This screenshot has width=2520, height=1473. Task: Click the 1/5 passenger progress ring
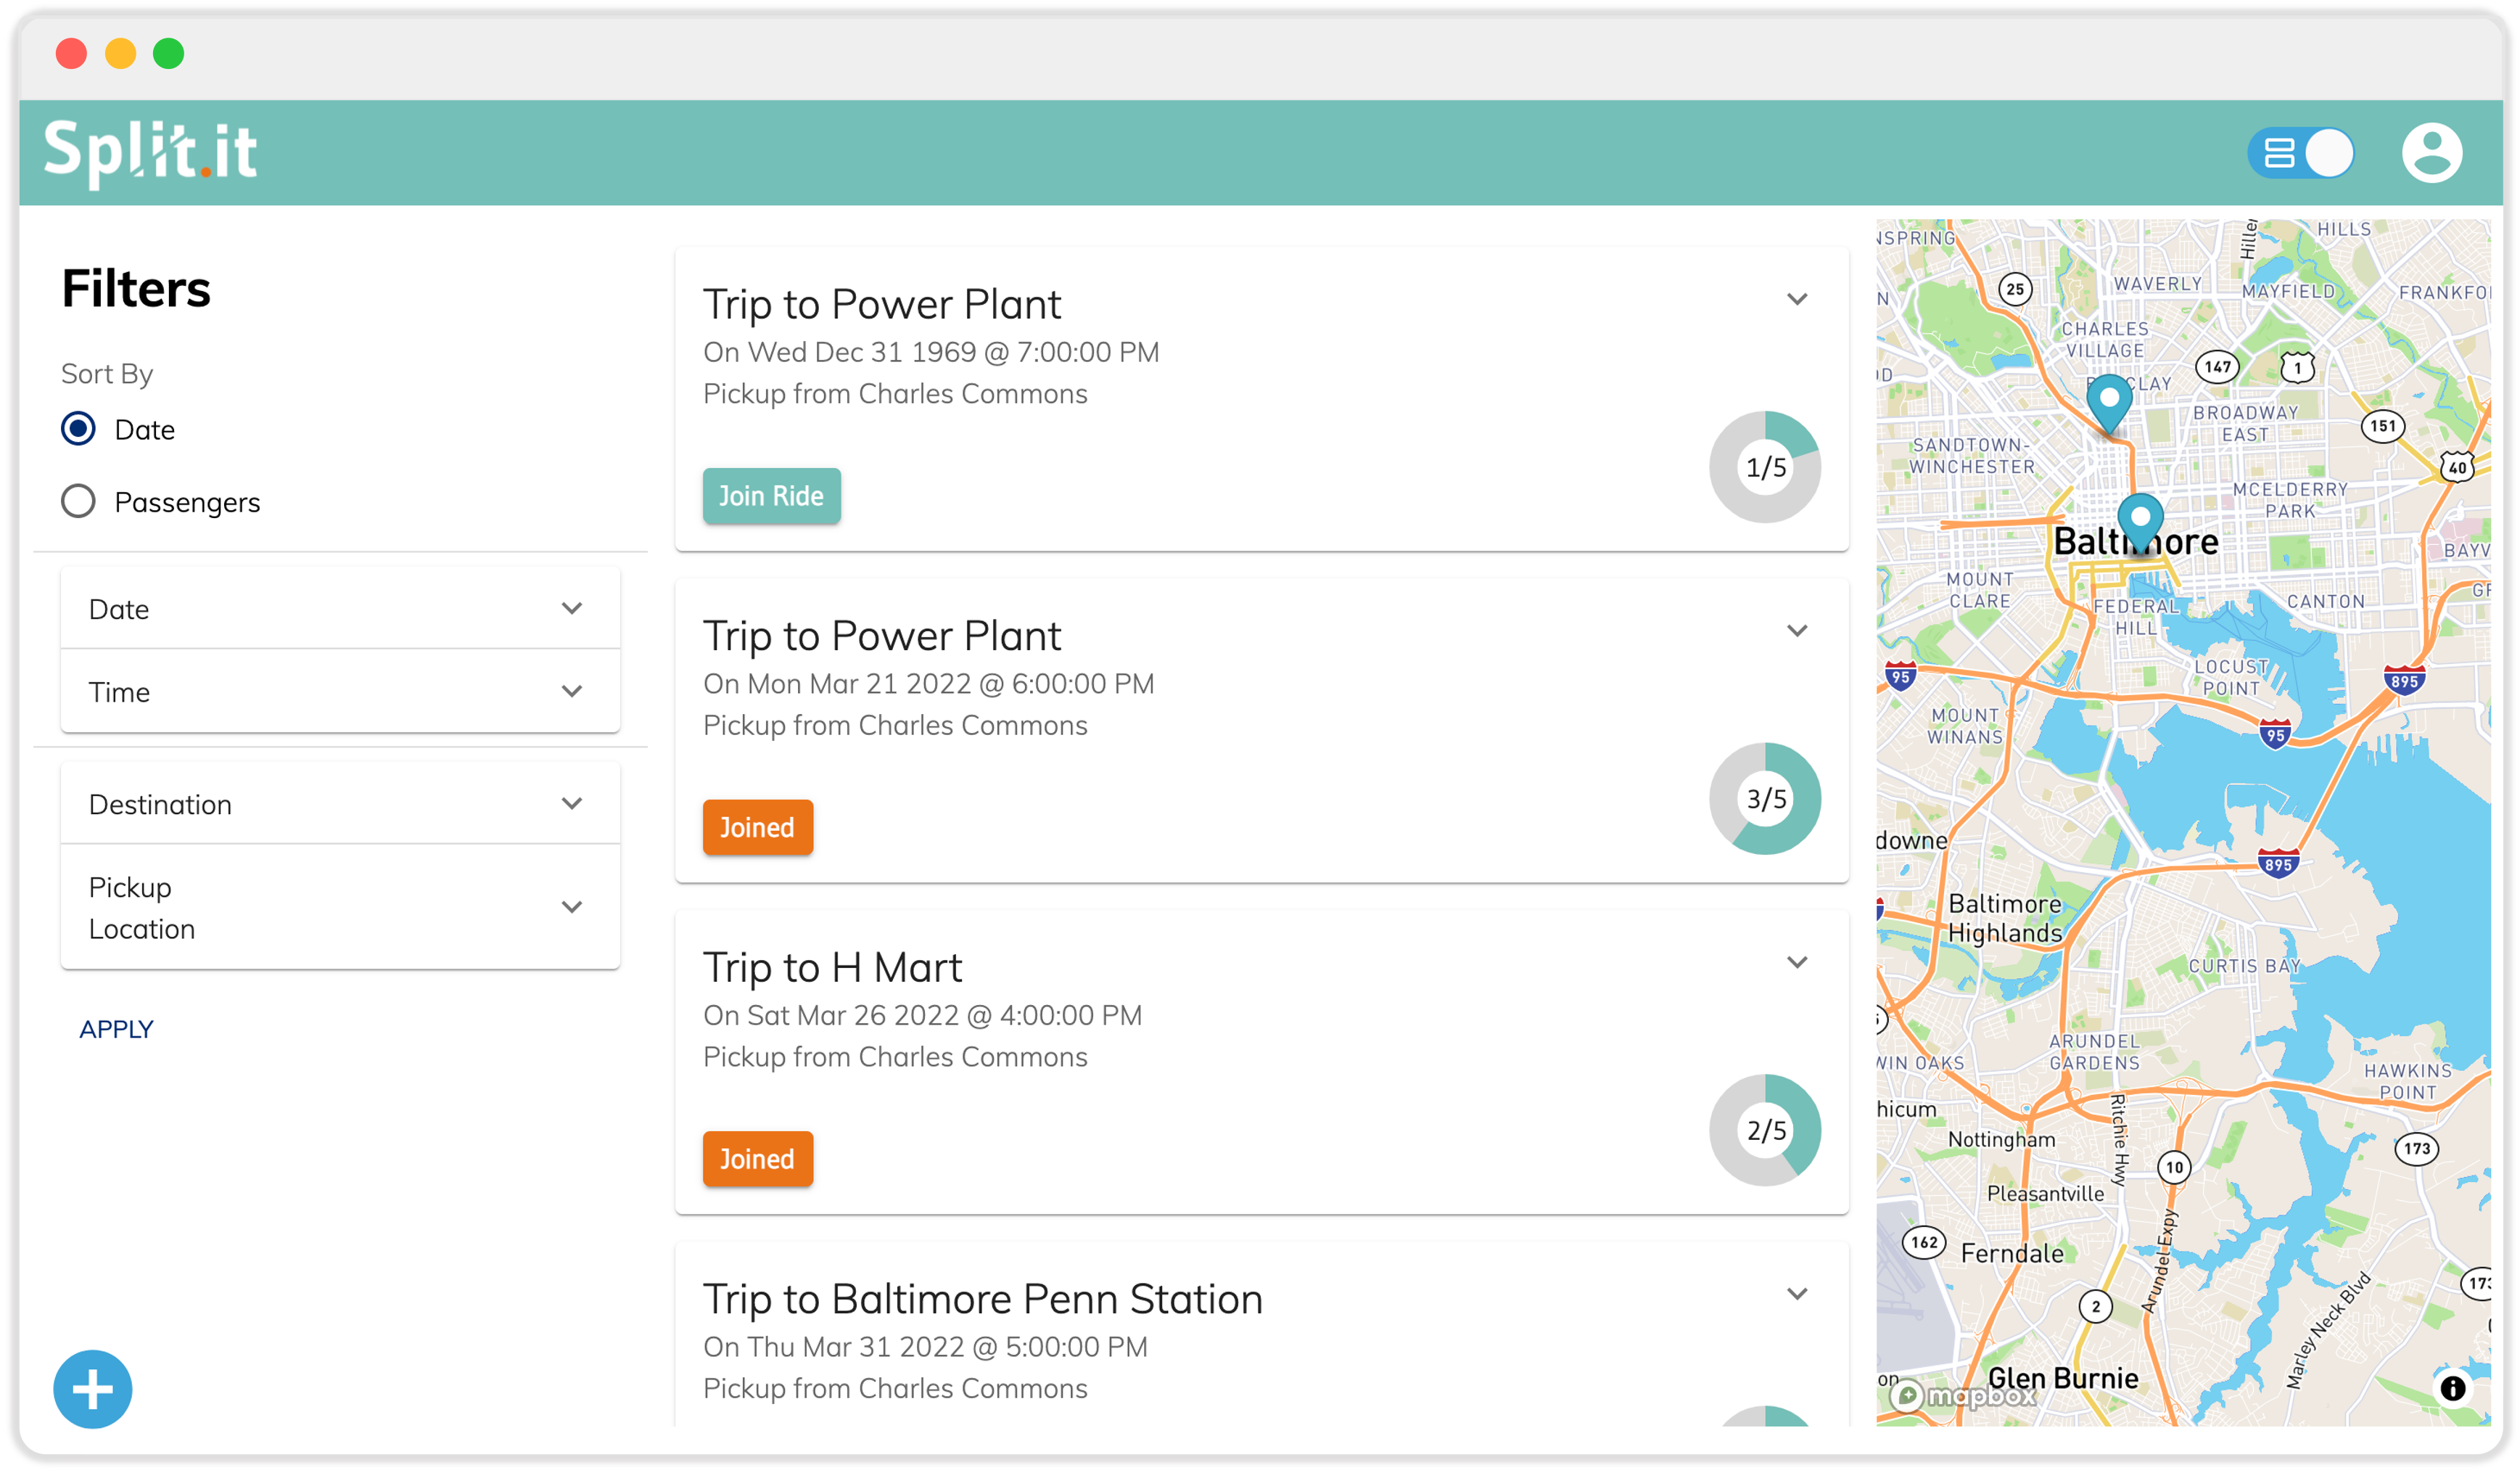(1765, 467)
